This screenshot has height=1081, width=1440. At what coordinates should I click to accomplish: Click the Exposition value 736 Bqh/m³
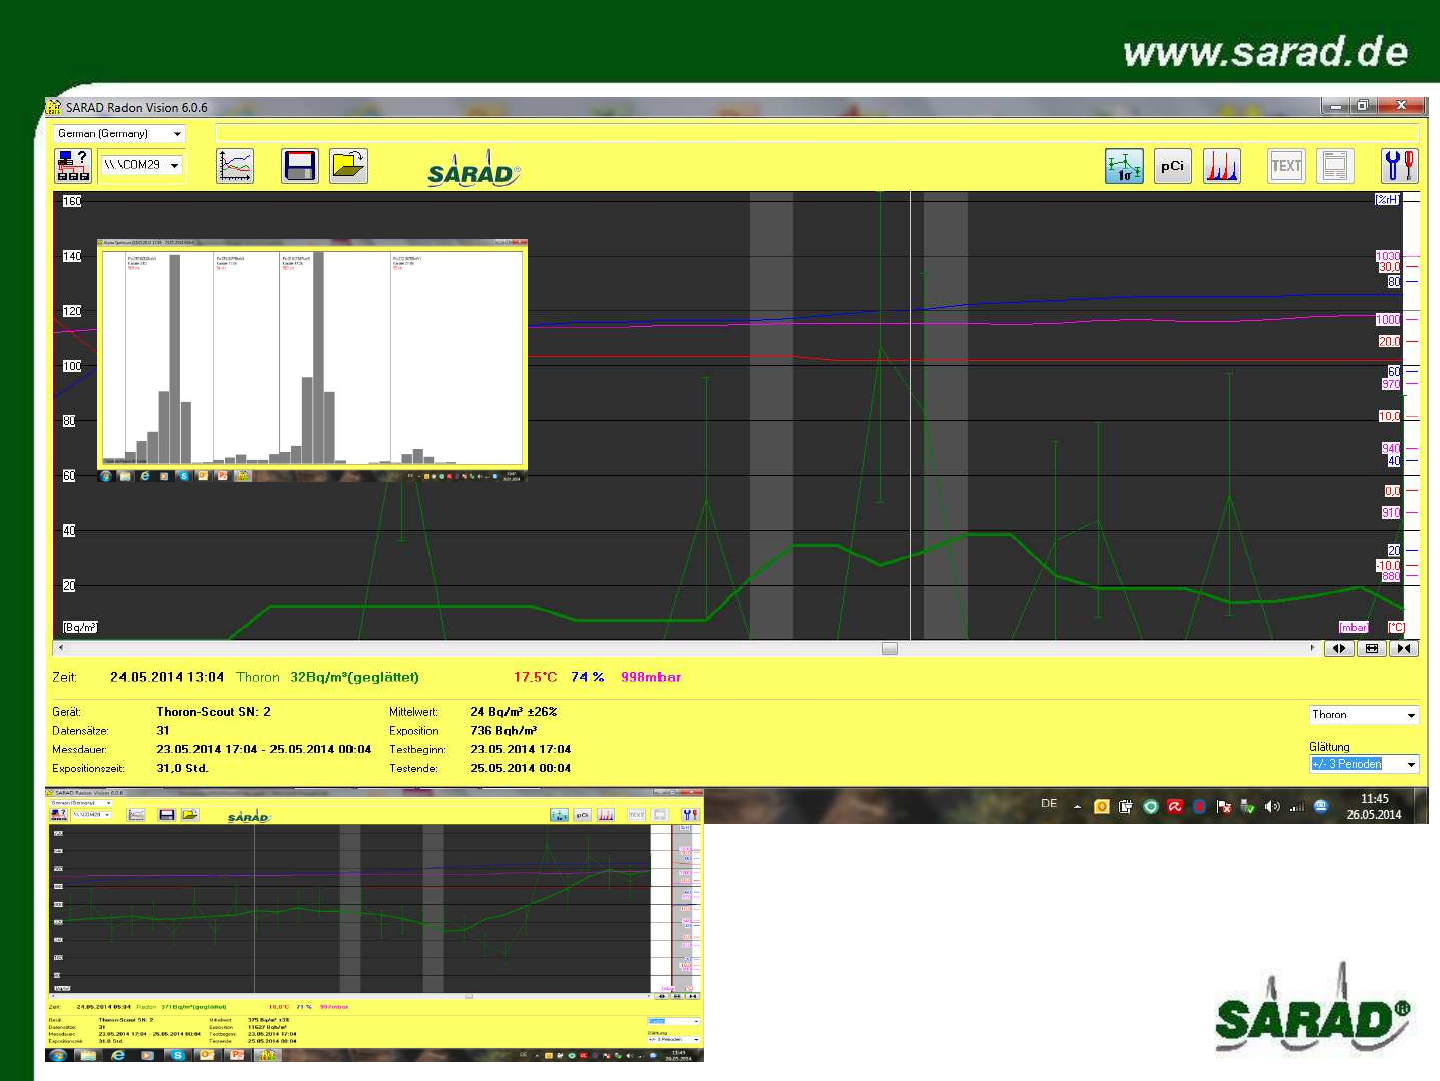coord(503,731)
